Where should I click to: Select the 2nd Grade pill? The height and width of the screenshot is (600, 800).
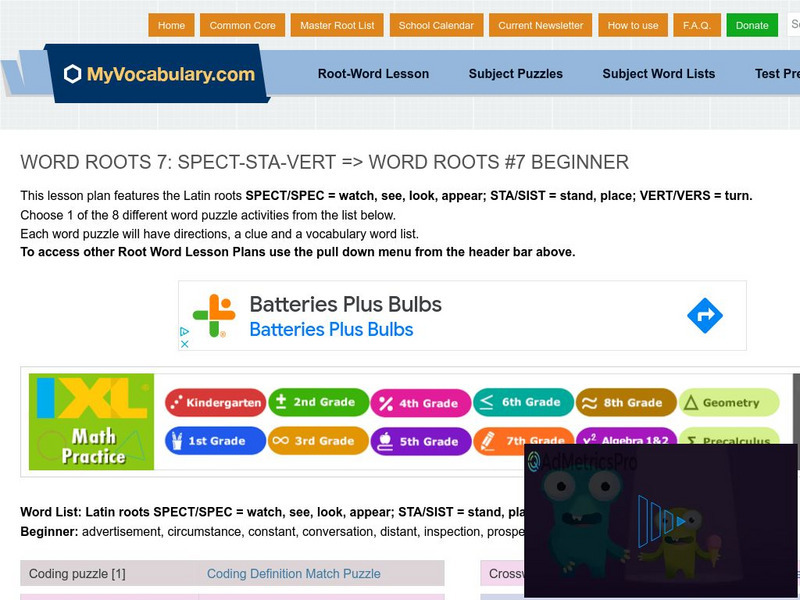point(318,402)
